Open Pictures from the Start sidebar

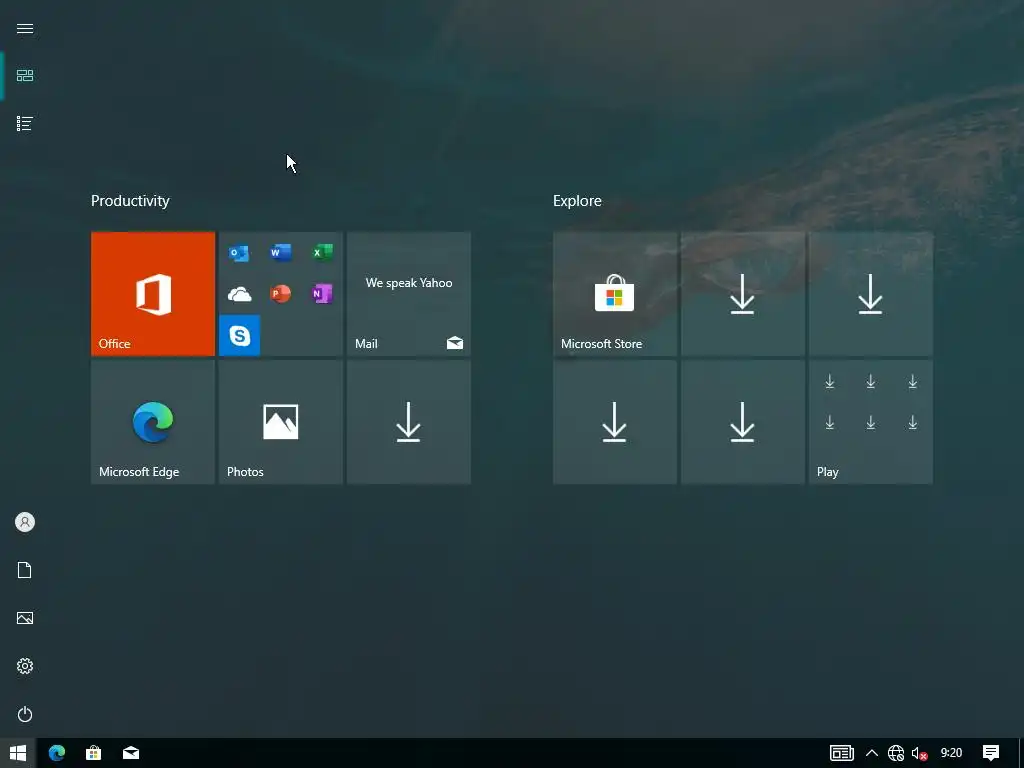click(25, 618)
